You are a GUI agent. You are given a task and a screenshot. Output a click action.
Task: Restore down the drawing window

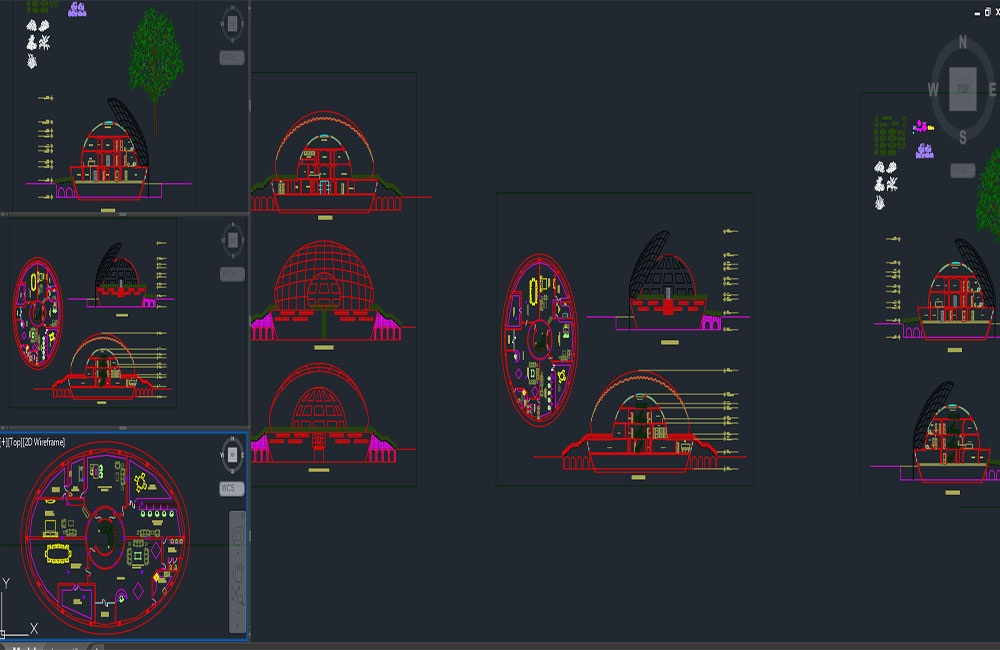click(x=987, y=12)
